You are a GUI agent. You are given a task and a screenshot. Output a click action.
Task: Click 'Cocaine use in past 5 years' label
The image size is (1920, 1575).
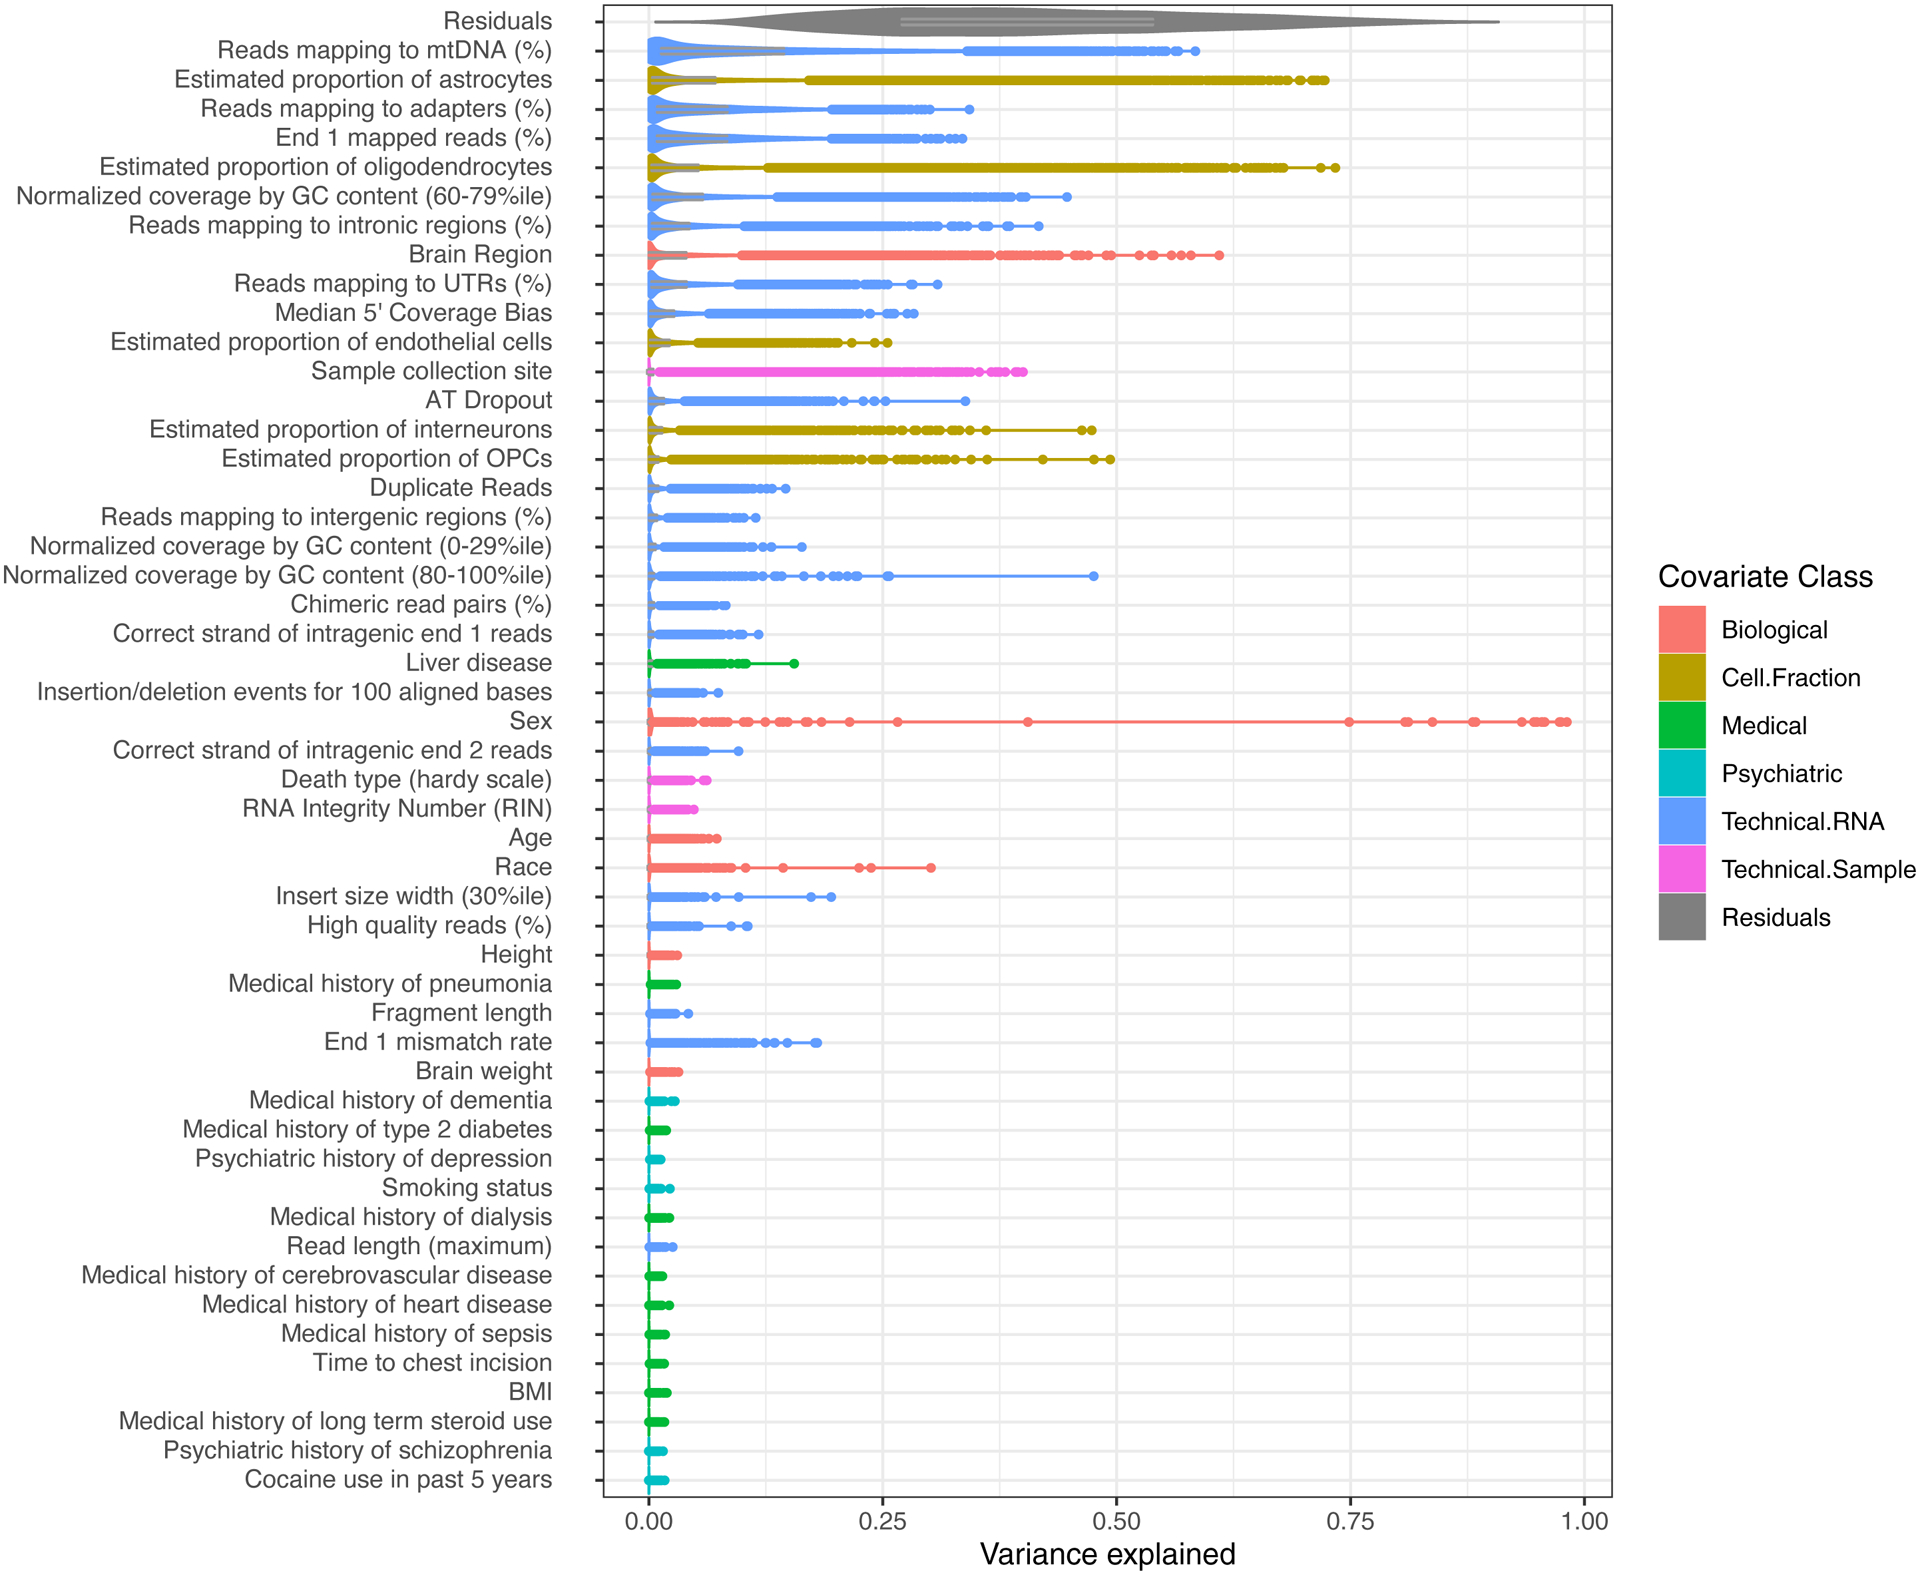point(398,1479)
